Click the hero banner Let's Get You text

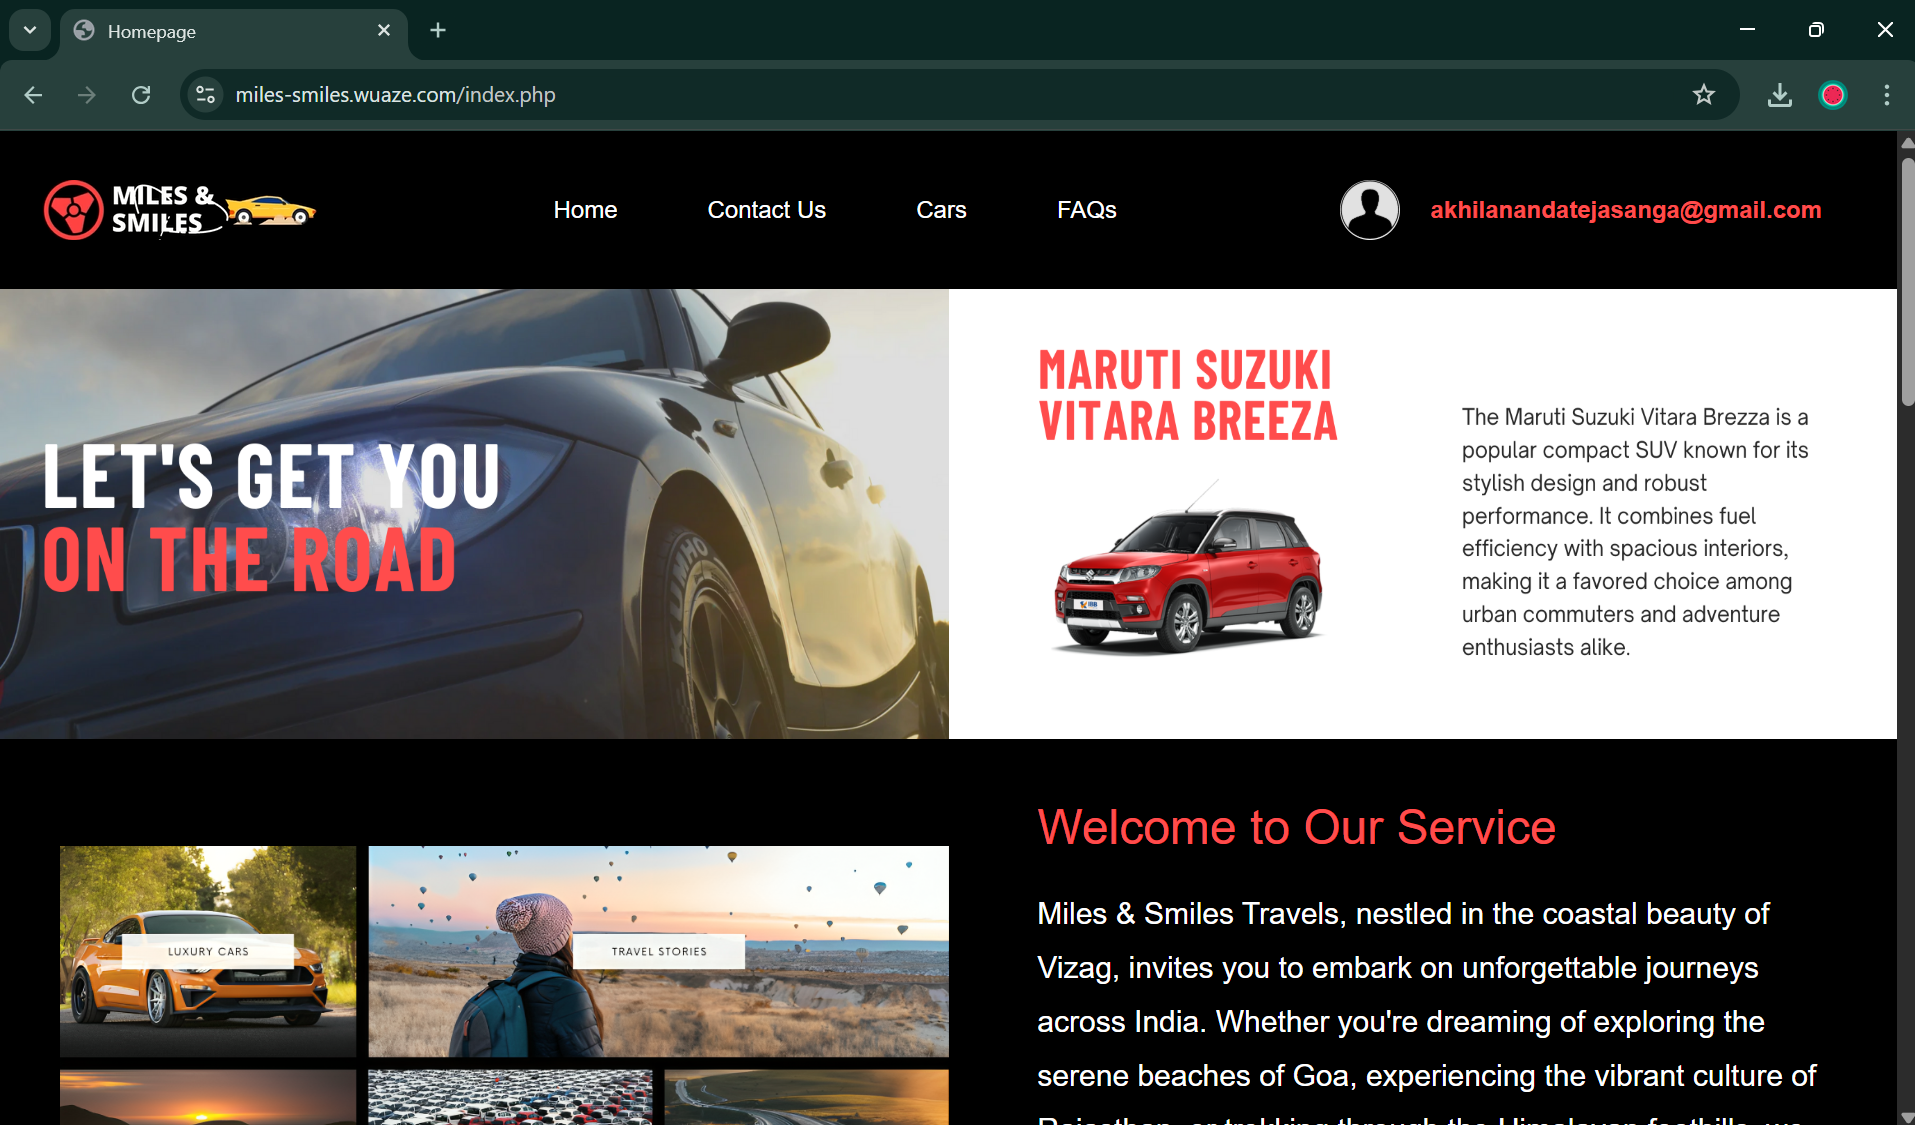click(271, 476)
